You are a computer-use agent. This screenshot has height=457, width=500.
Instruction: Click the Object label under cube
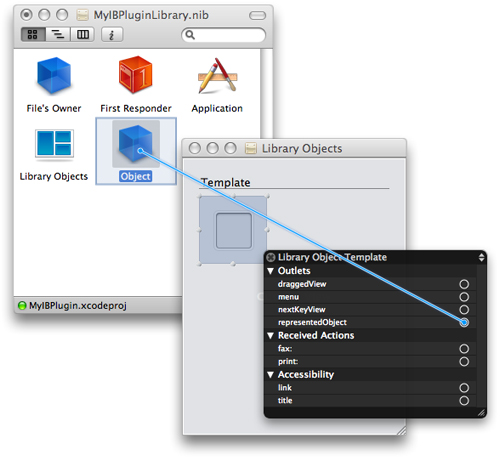coord(136,176)
